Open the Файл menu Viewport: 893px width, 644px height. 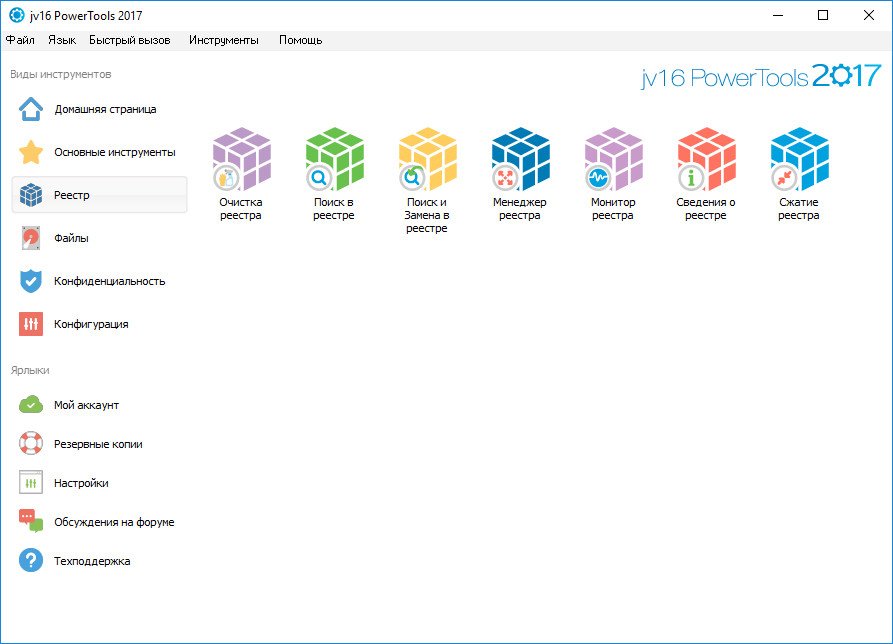point(21,40)
